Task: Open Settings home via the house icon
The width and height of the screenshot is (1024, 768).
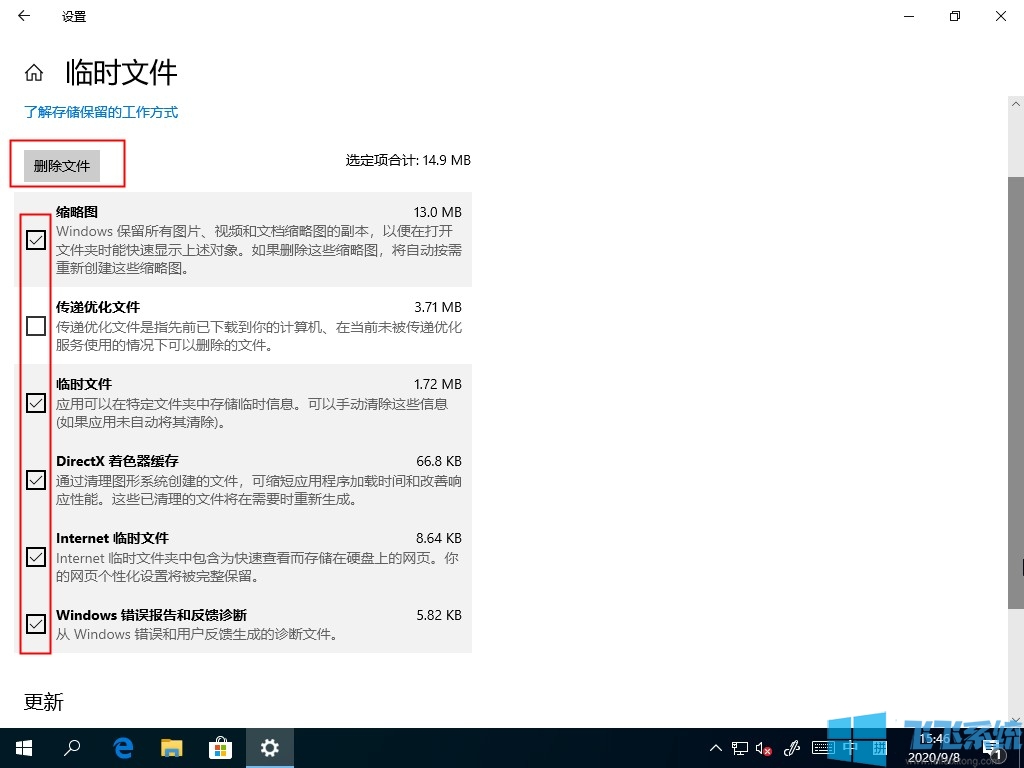Action: tap(33, 71)
